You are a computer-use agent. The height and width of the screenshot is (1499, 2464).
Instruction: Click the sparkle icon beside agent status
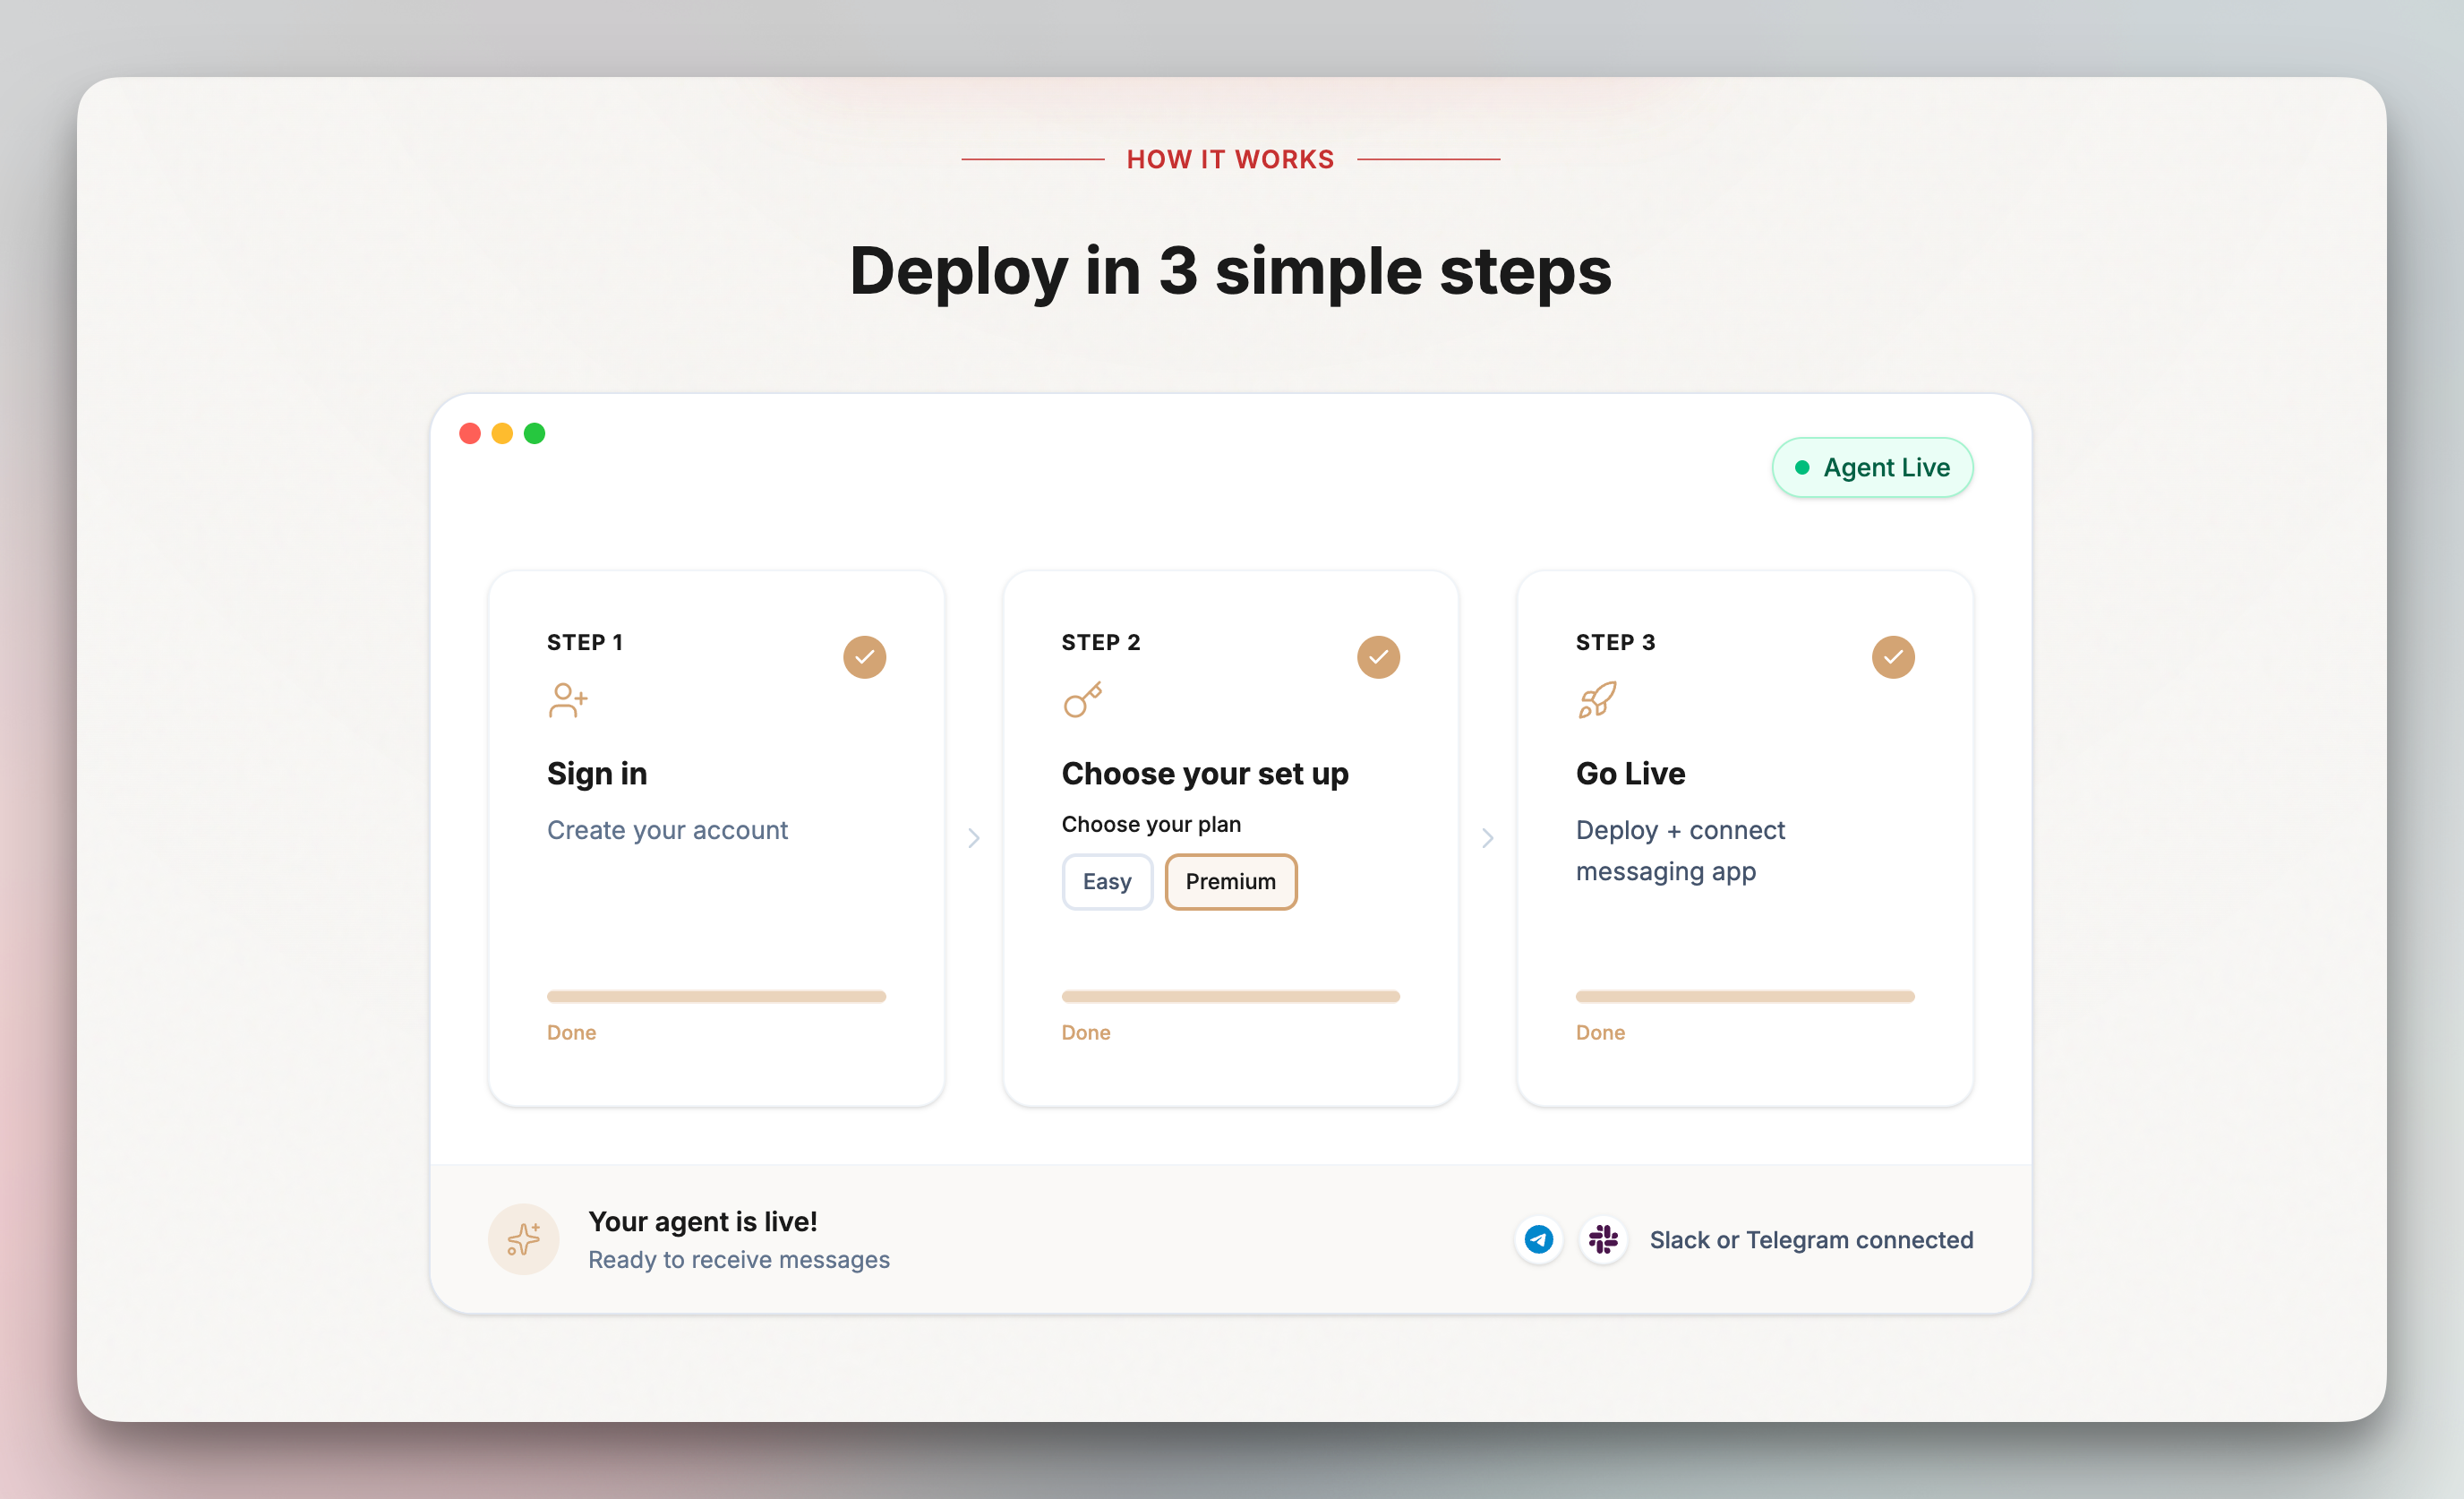pos(523,1239)
